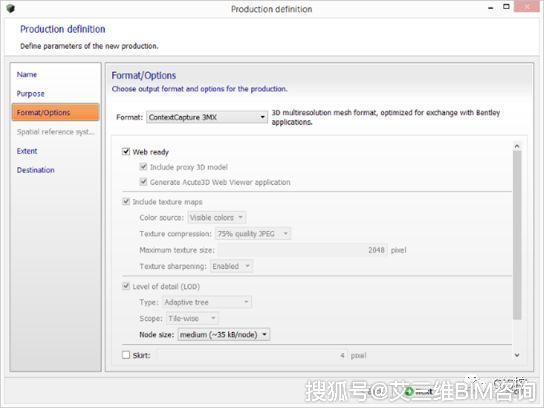The image size is (544, 409).
Task: Maximize the Production definition window
Action: coord(507,7)
